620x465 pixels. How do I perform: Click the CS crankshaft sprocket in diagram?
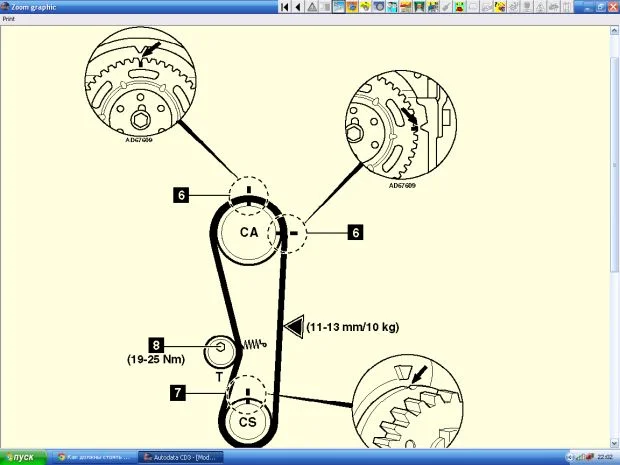pyautogui.click(x=246, y=422)
